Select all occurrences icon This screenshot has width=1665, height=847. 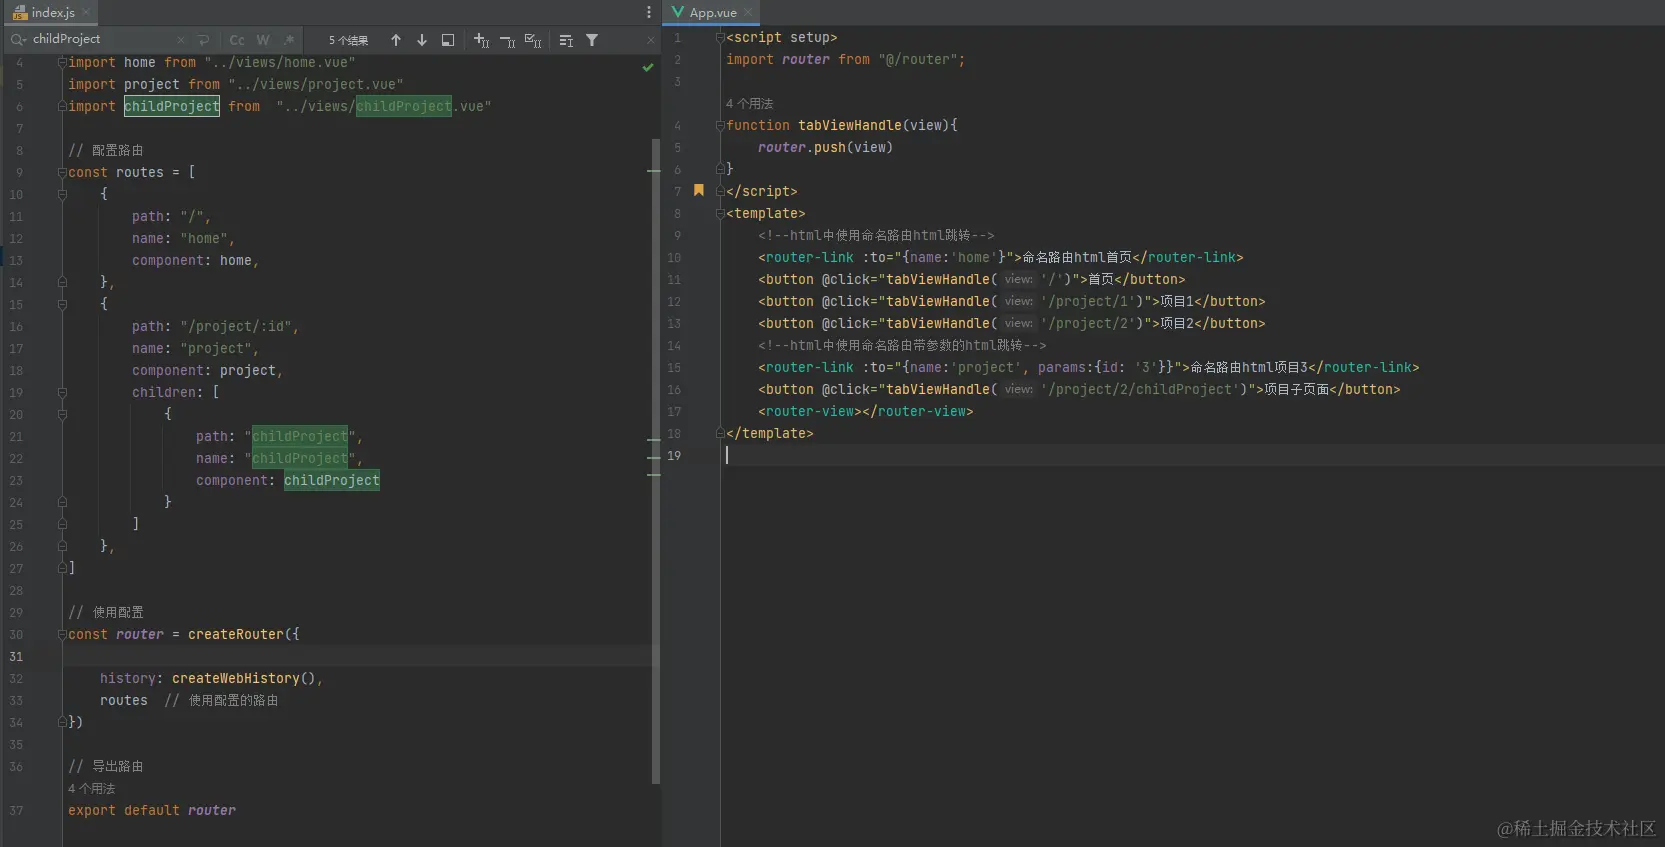(x=533, y=40)
